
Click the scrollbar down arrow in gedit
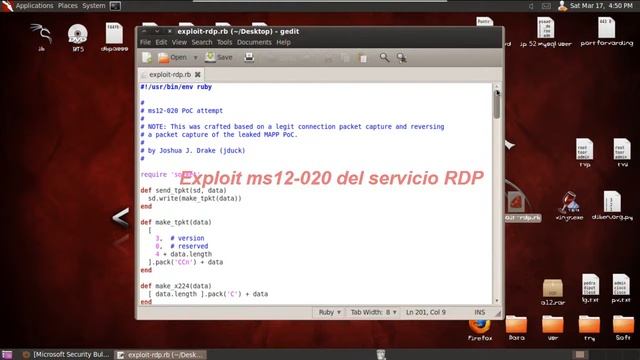[497, 300]
